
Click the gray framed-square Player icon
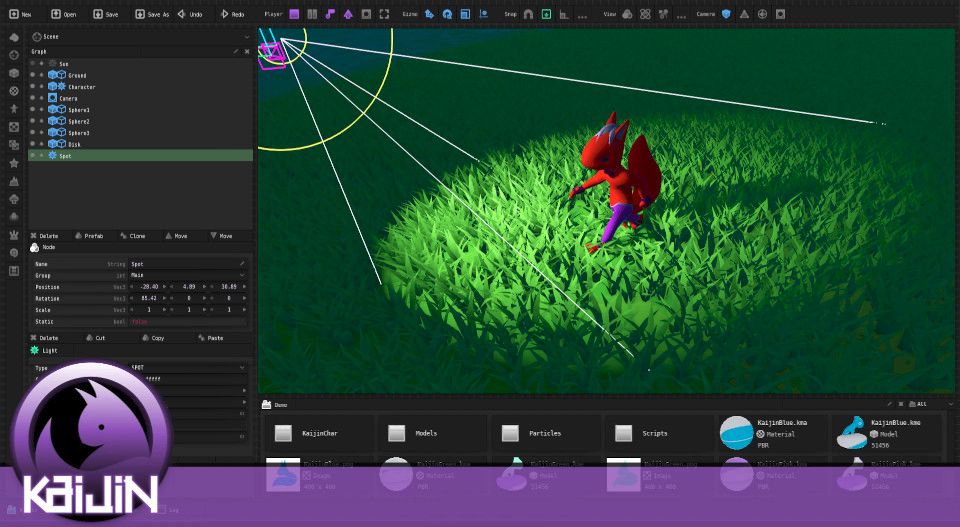366,13
